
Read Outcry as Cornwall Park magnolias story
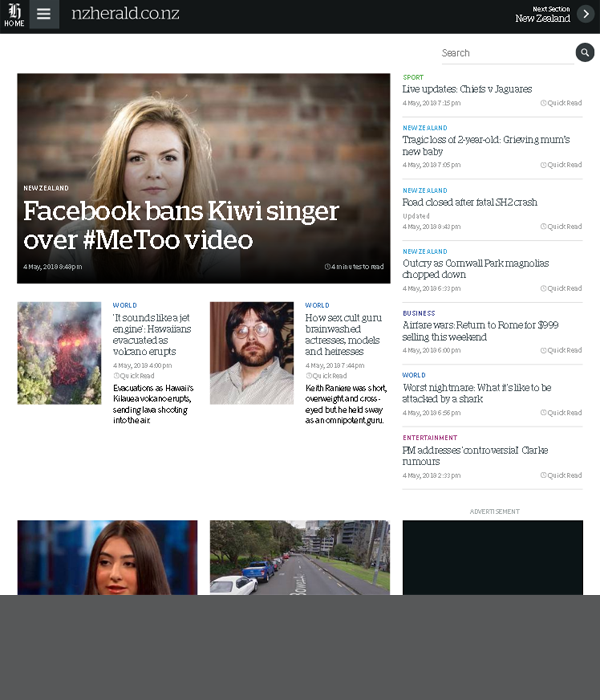click(x=475, y=269)
